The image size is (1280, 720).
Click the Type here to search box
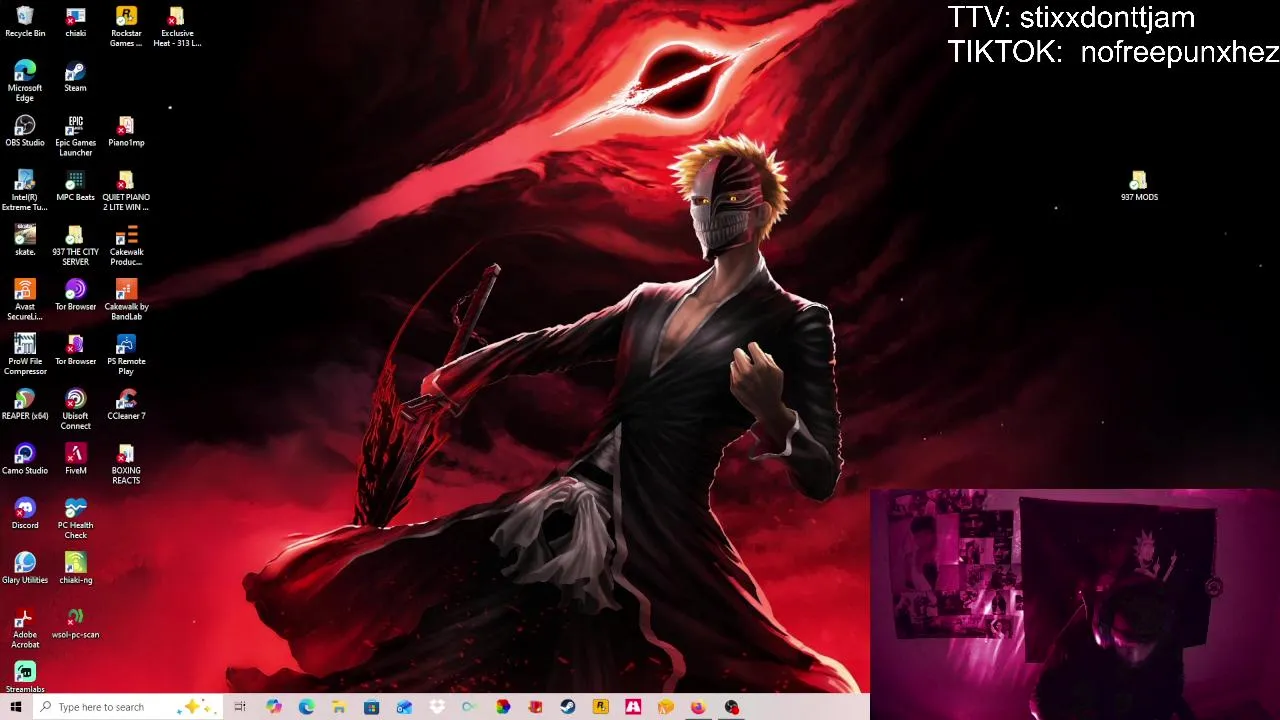click(x=127, y=707)
